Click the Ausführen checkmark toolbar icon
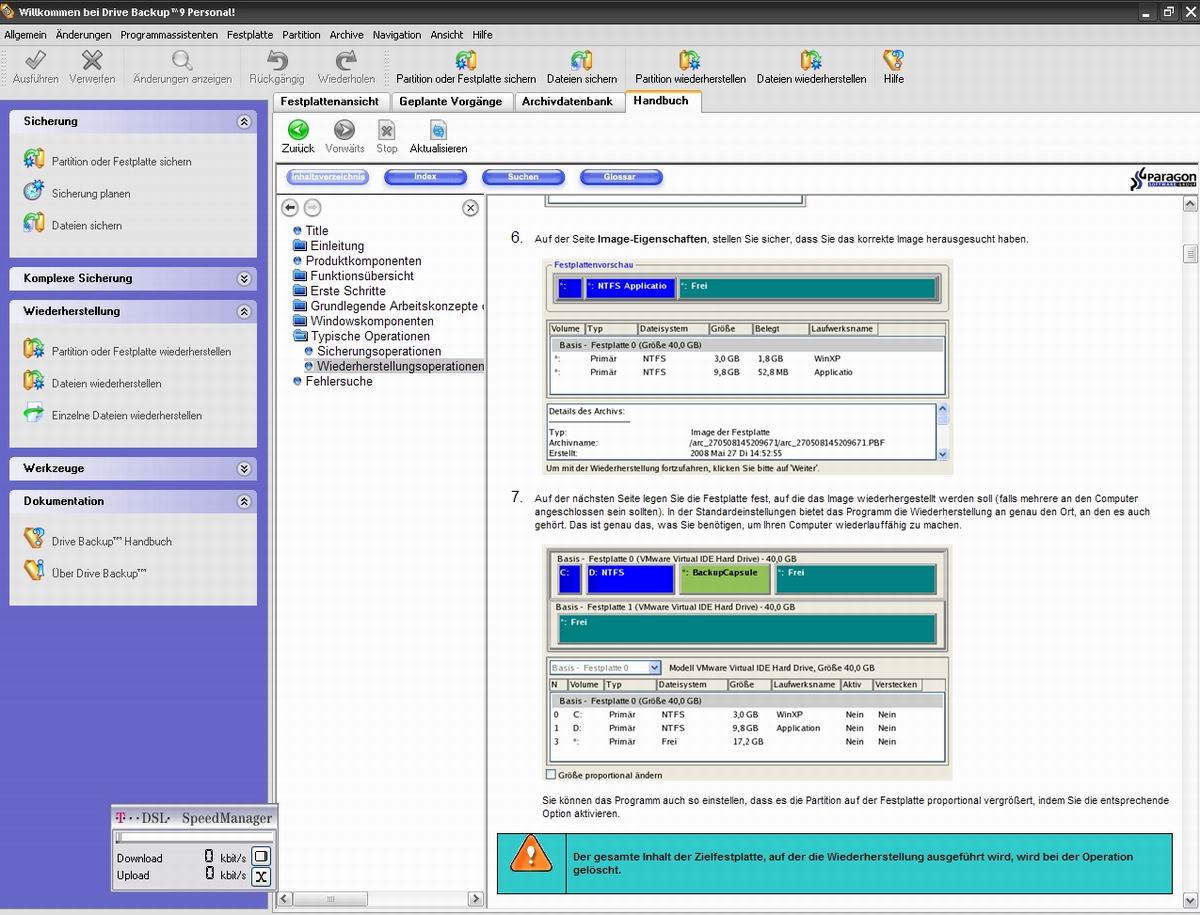 click(x=36, y=60)
